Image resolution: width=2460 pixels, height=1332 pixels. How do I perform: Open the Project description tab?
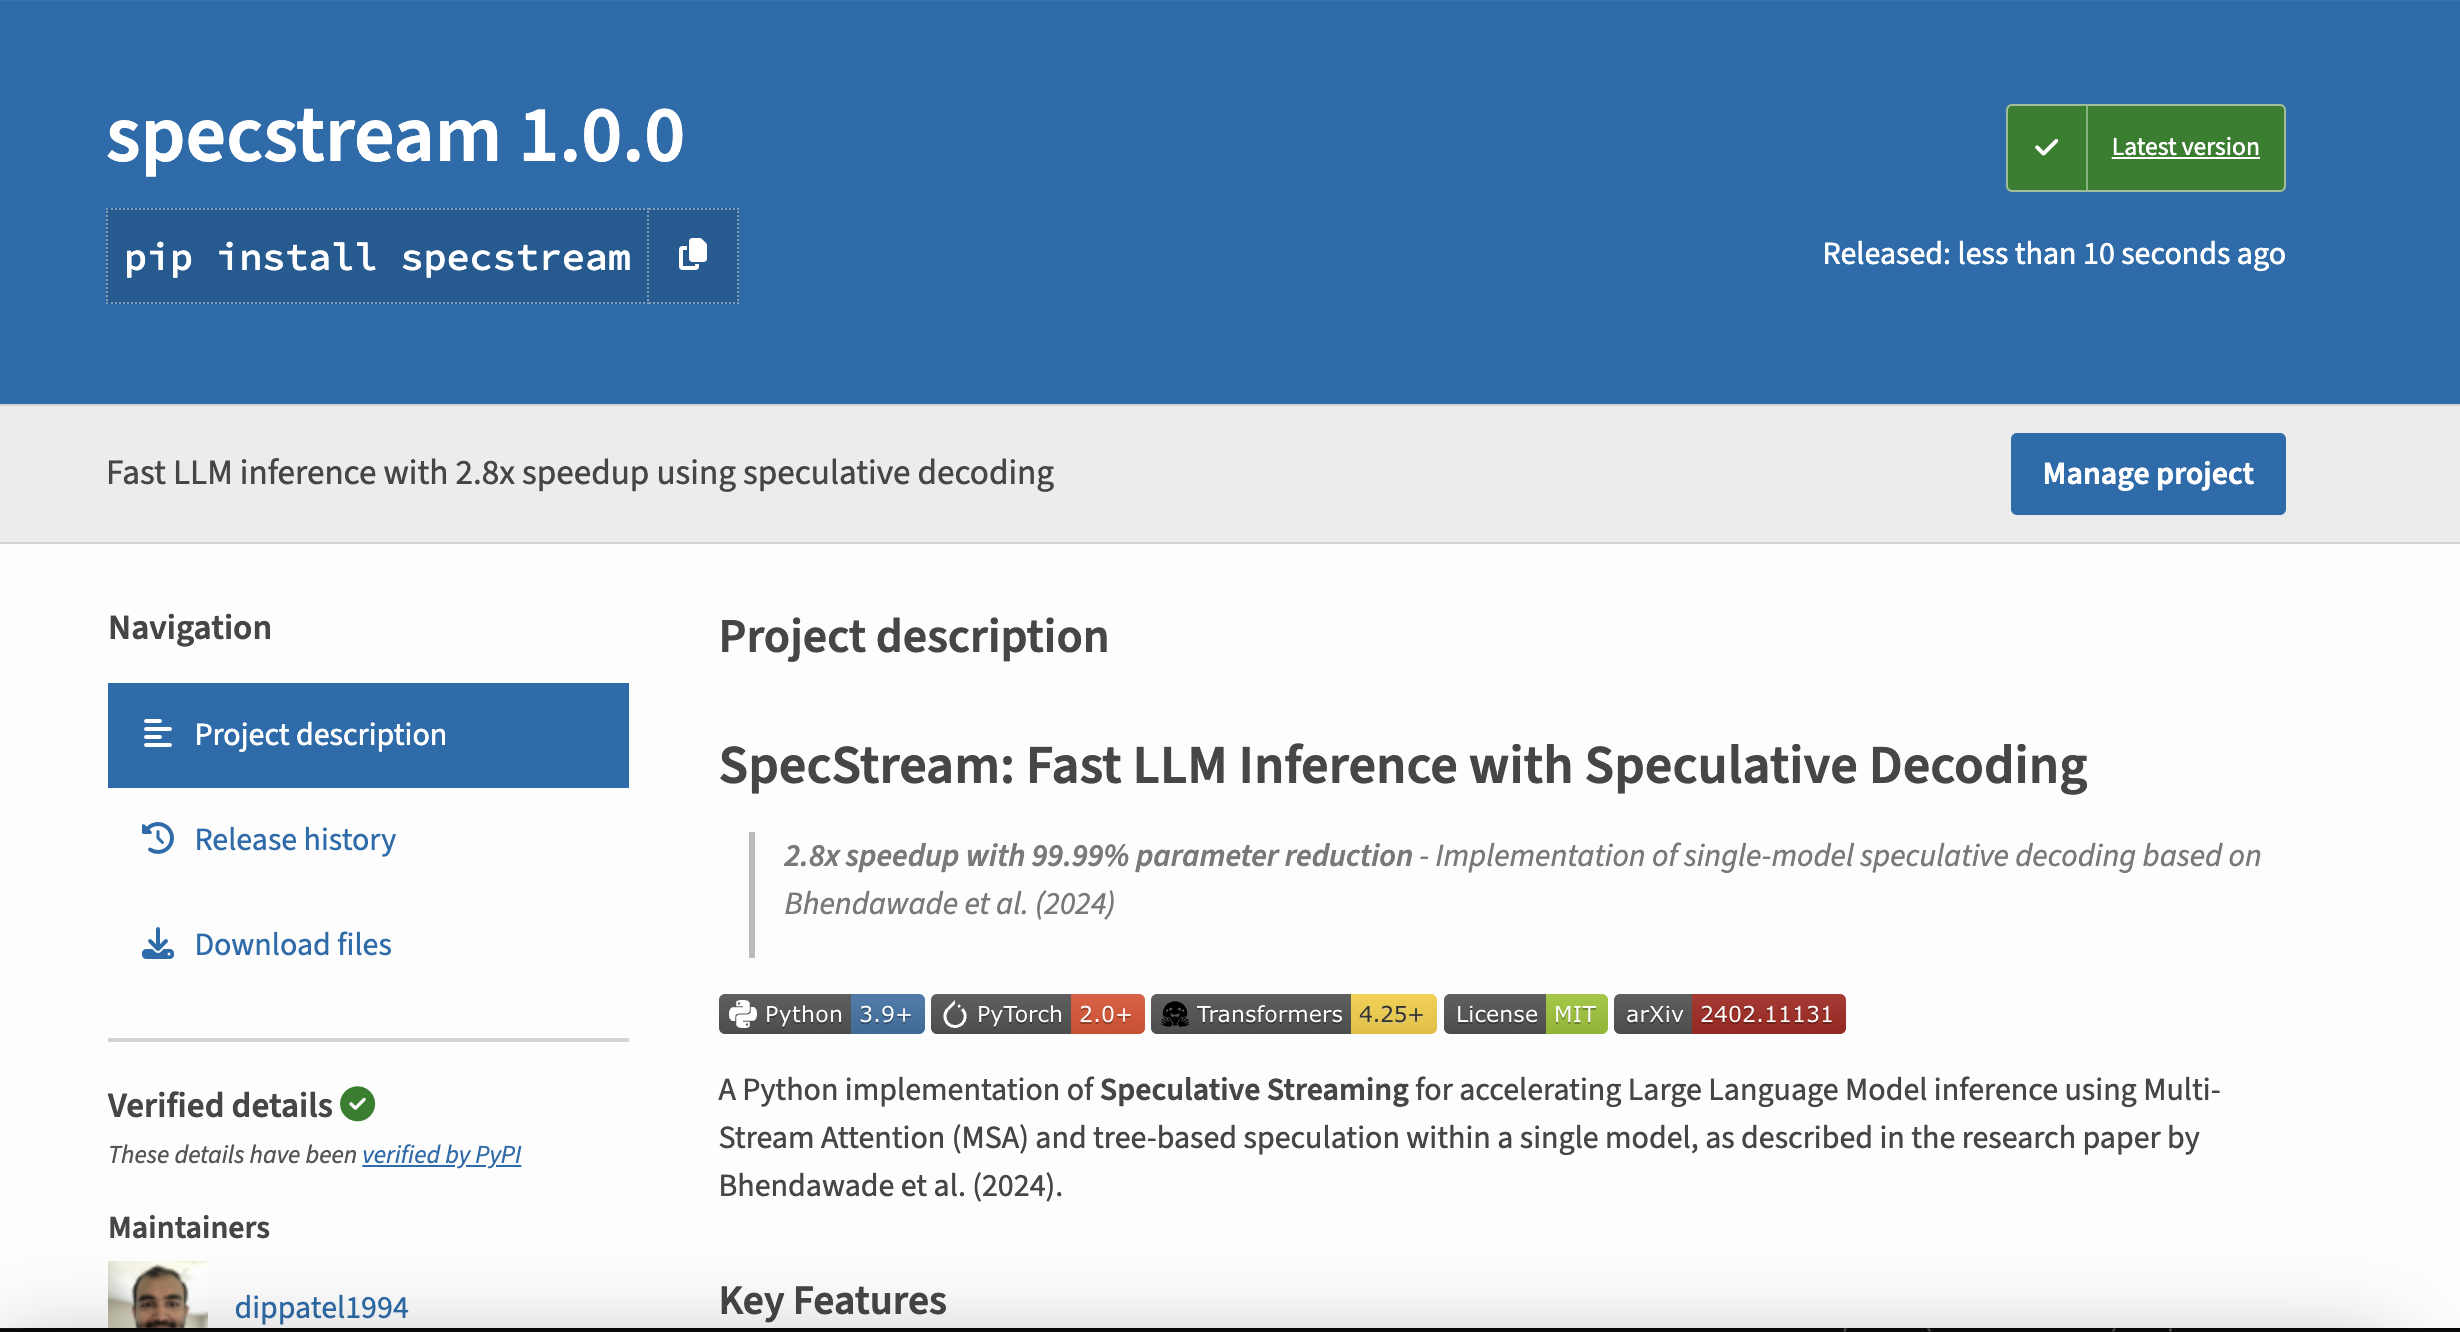[320, 735]
